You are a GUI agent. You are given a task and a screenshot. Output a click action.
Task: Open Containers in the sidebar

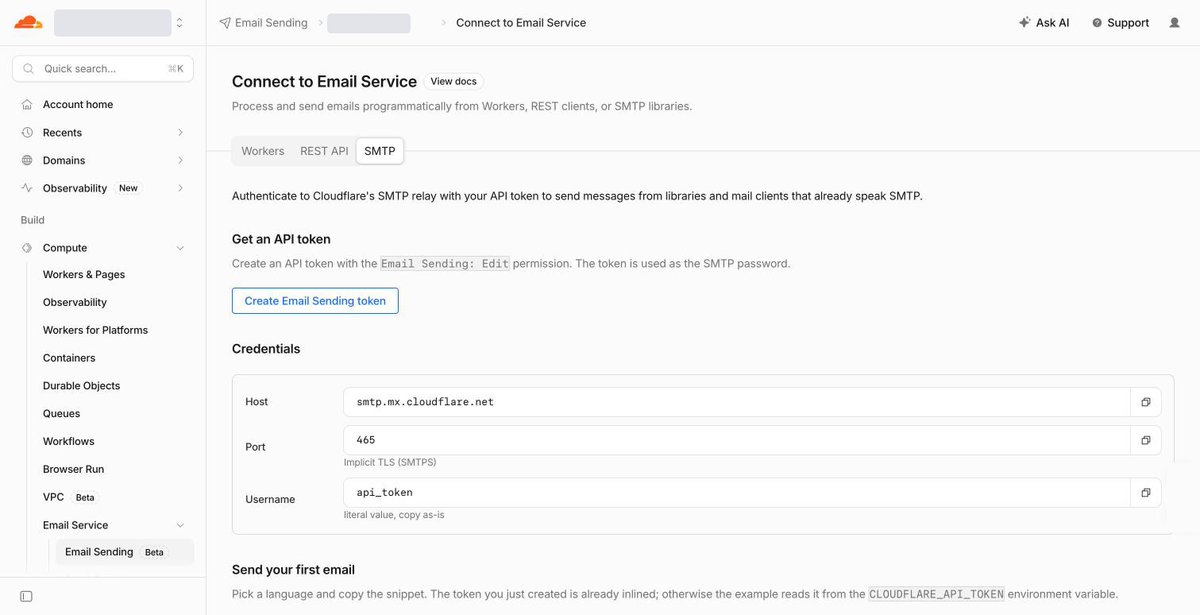pyautogui.click(x=69, y=358)
